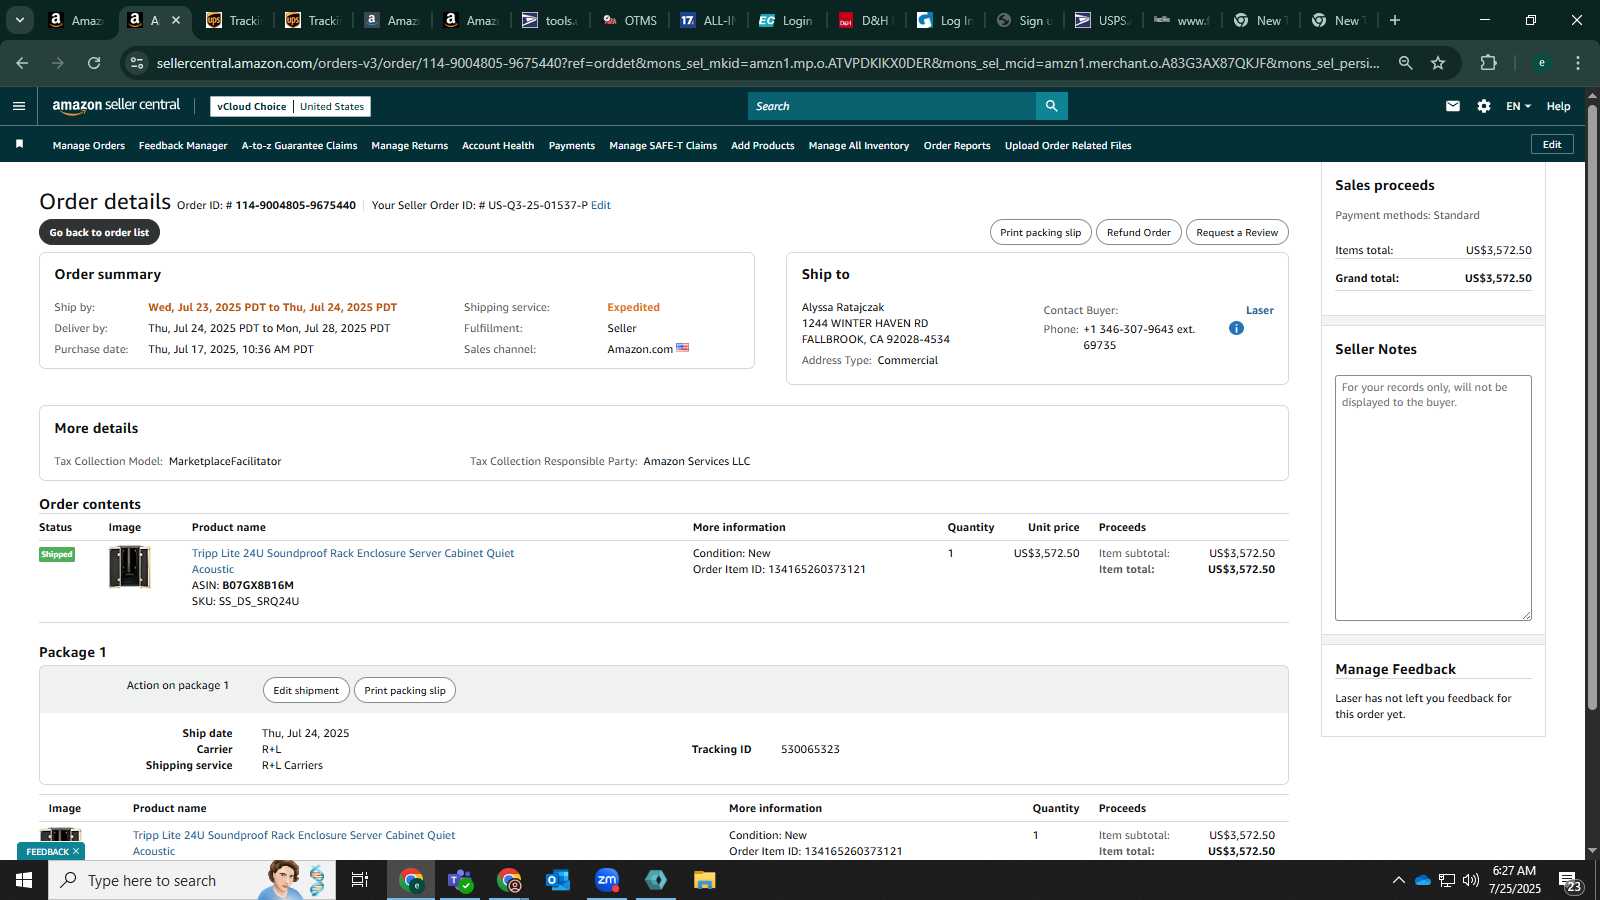
Task: Open Manage Returns in the nav bar
Action: tap(409, 146)
